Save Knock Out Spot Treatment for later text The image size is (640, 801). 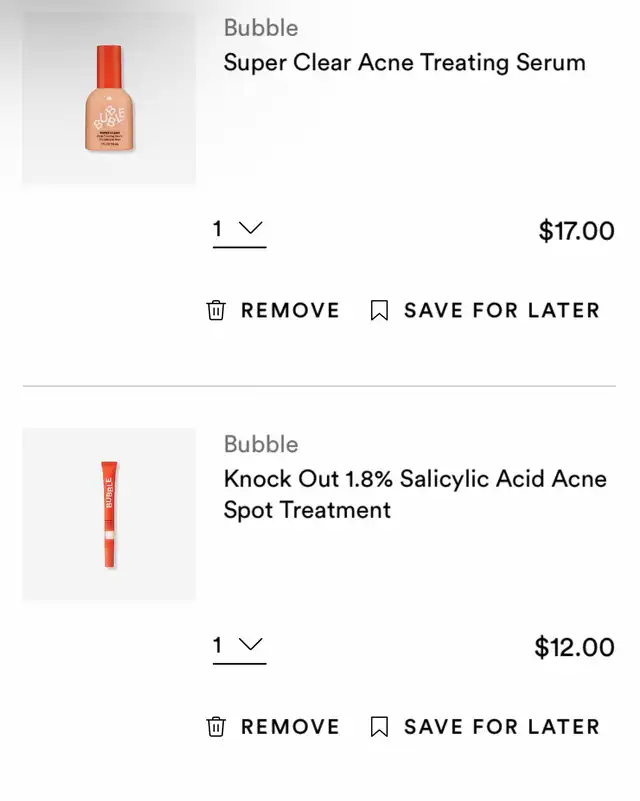502,726
